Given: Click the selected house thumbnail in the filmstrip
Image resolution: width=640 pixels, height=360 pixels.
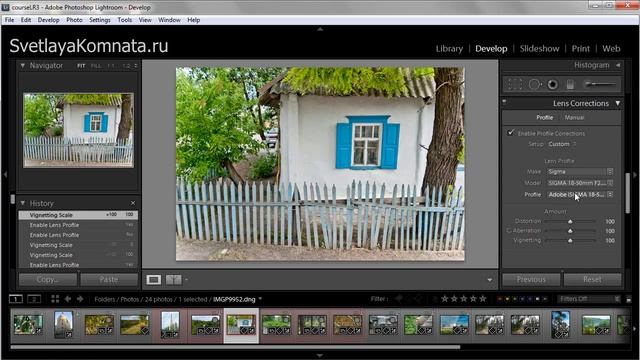Looking at the screenshot, I should (241, 325).
